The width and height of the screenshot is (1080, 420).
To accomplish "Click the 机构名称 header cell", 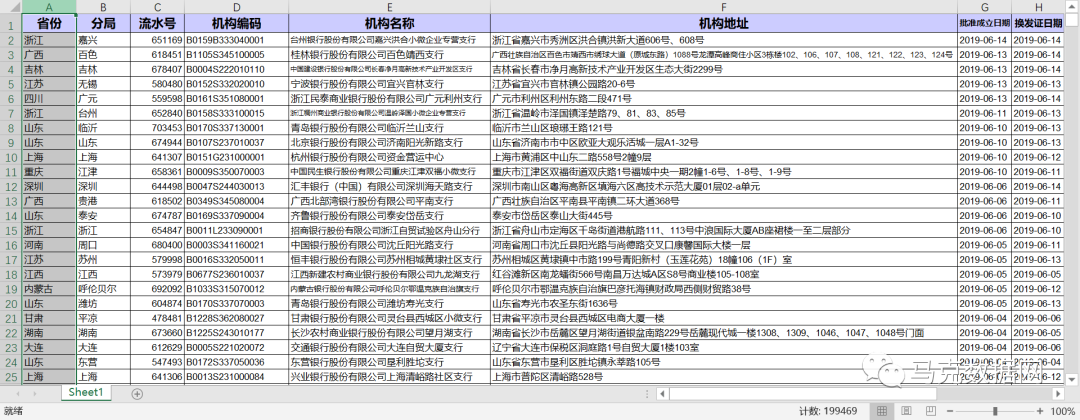I will click(x=390, y=23).
